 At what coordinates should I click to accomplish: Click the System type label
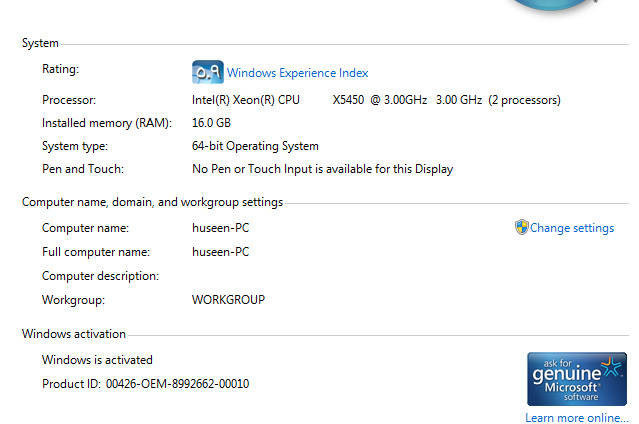click(x=75, y=146)
